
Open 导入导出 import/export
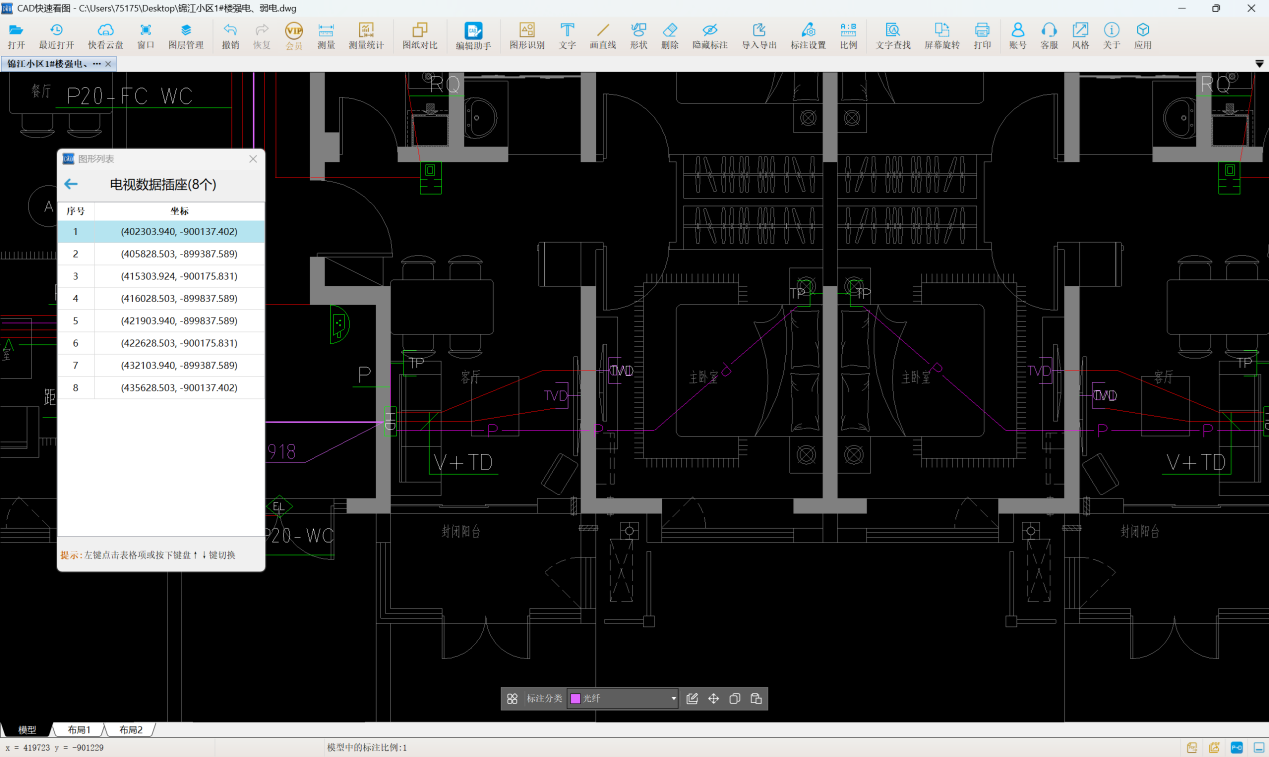coord(759,36)
